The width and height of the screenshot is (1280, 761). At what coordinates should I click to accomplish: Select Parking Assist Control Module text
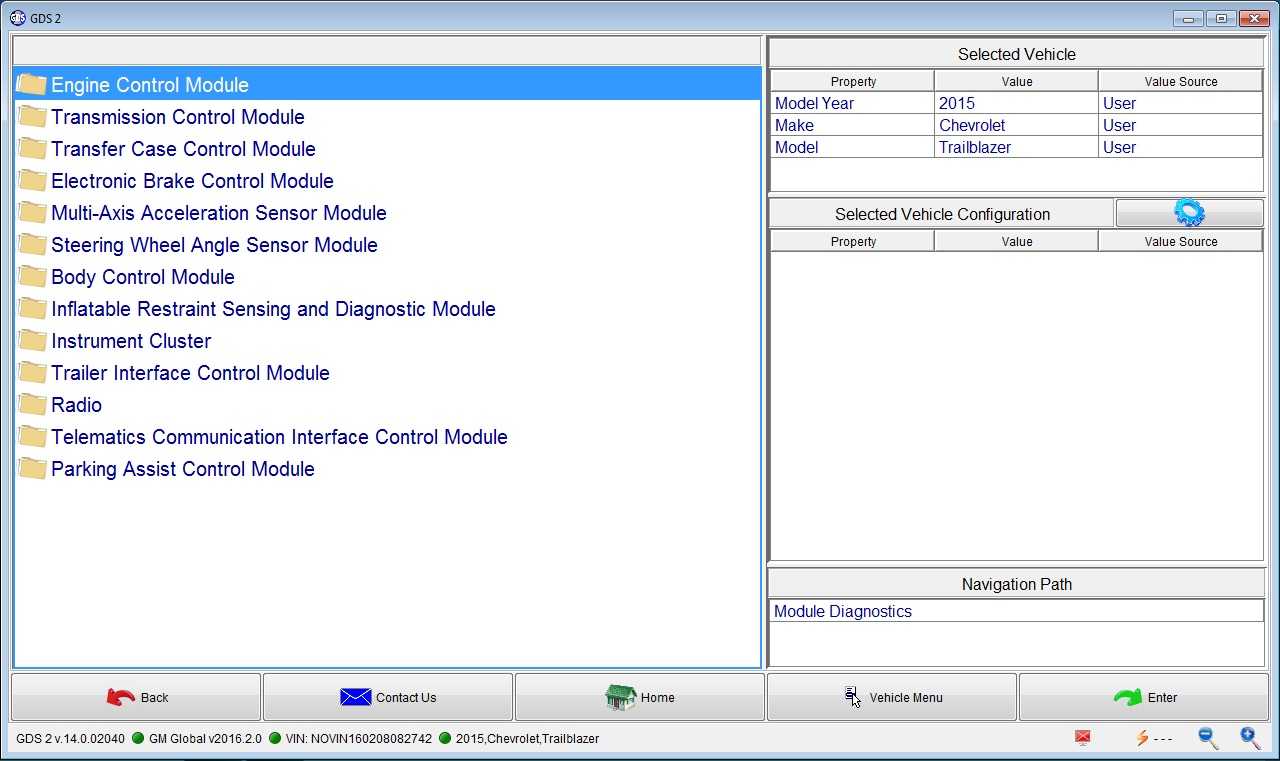[x=183, y=469]
